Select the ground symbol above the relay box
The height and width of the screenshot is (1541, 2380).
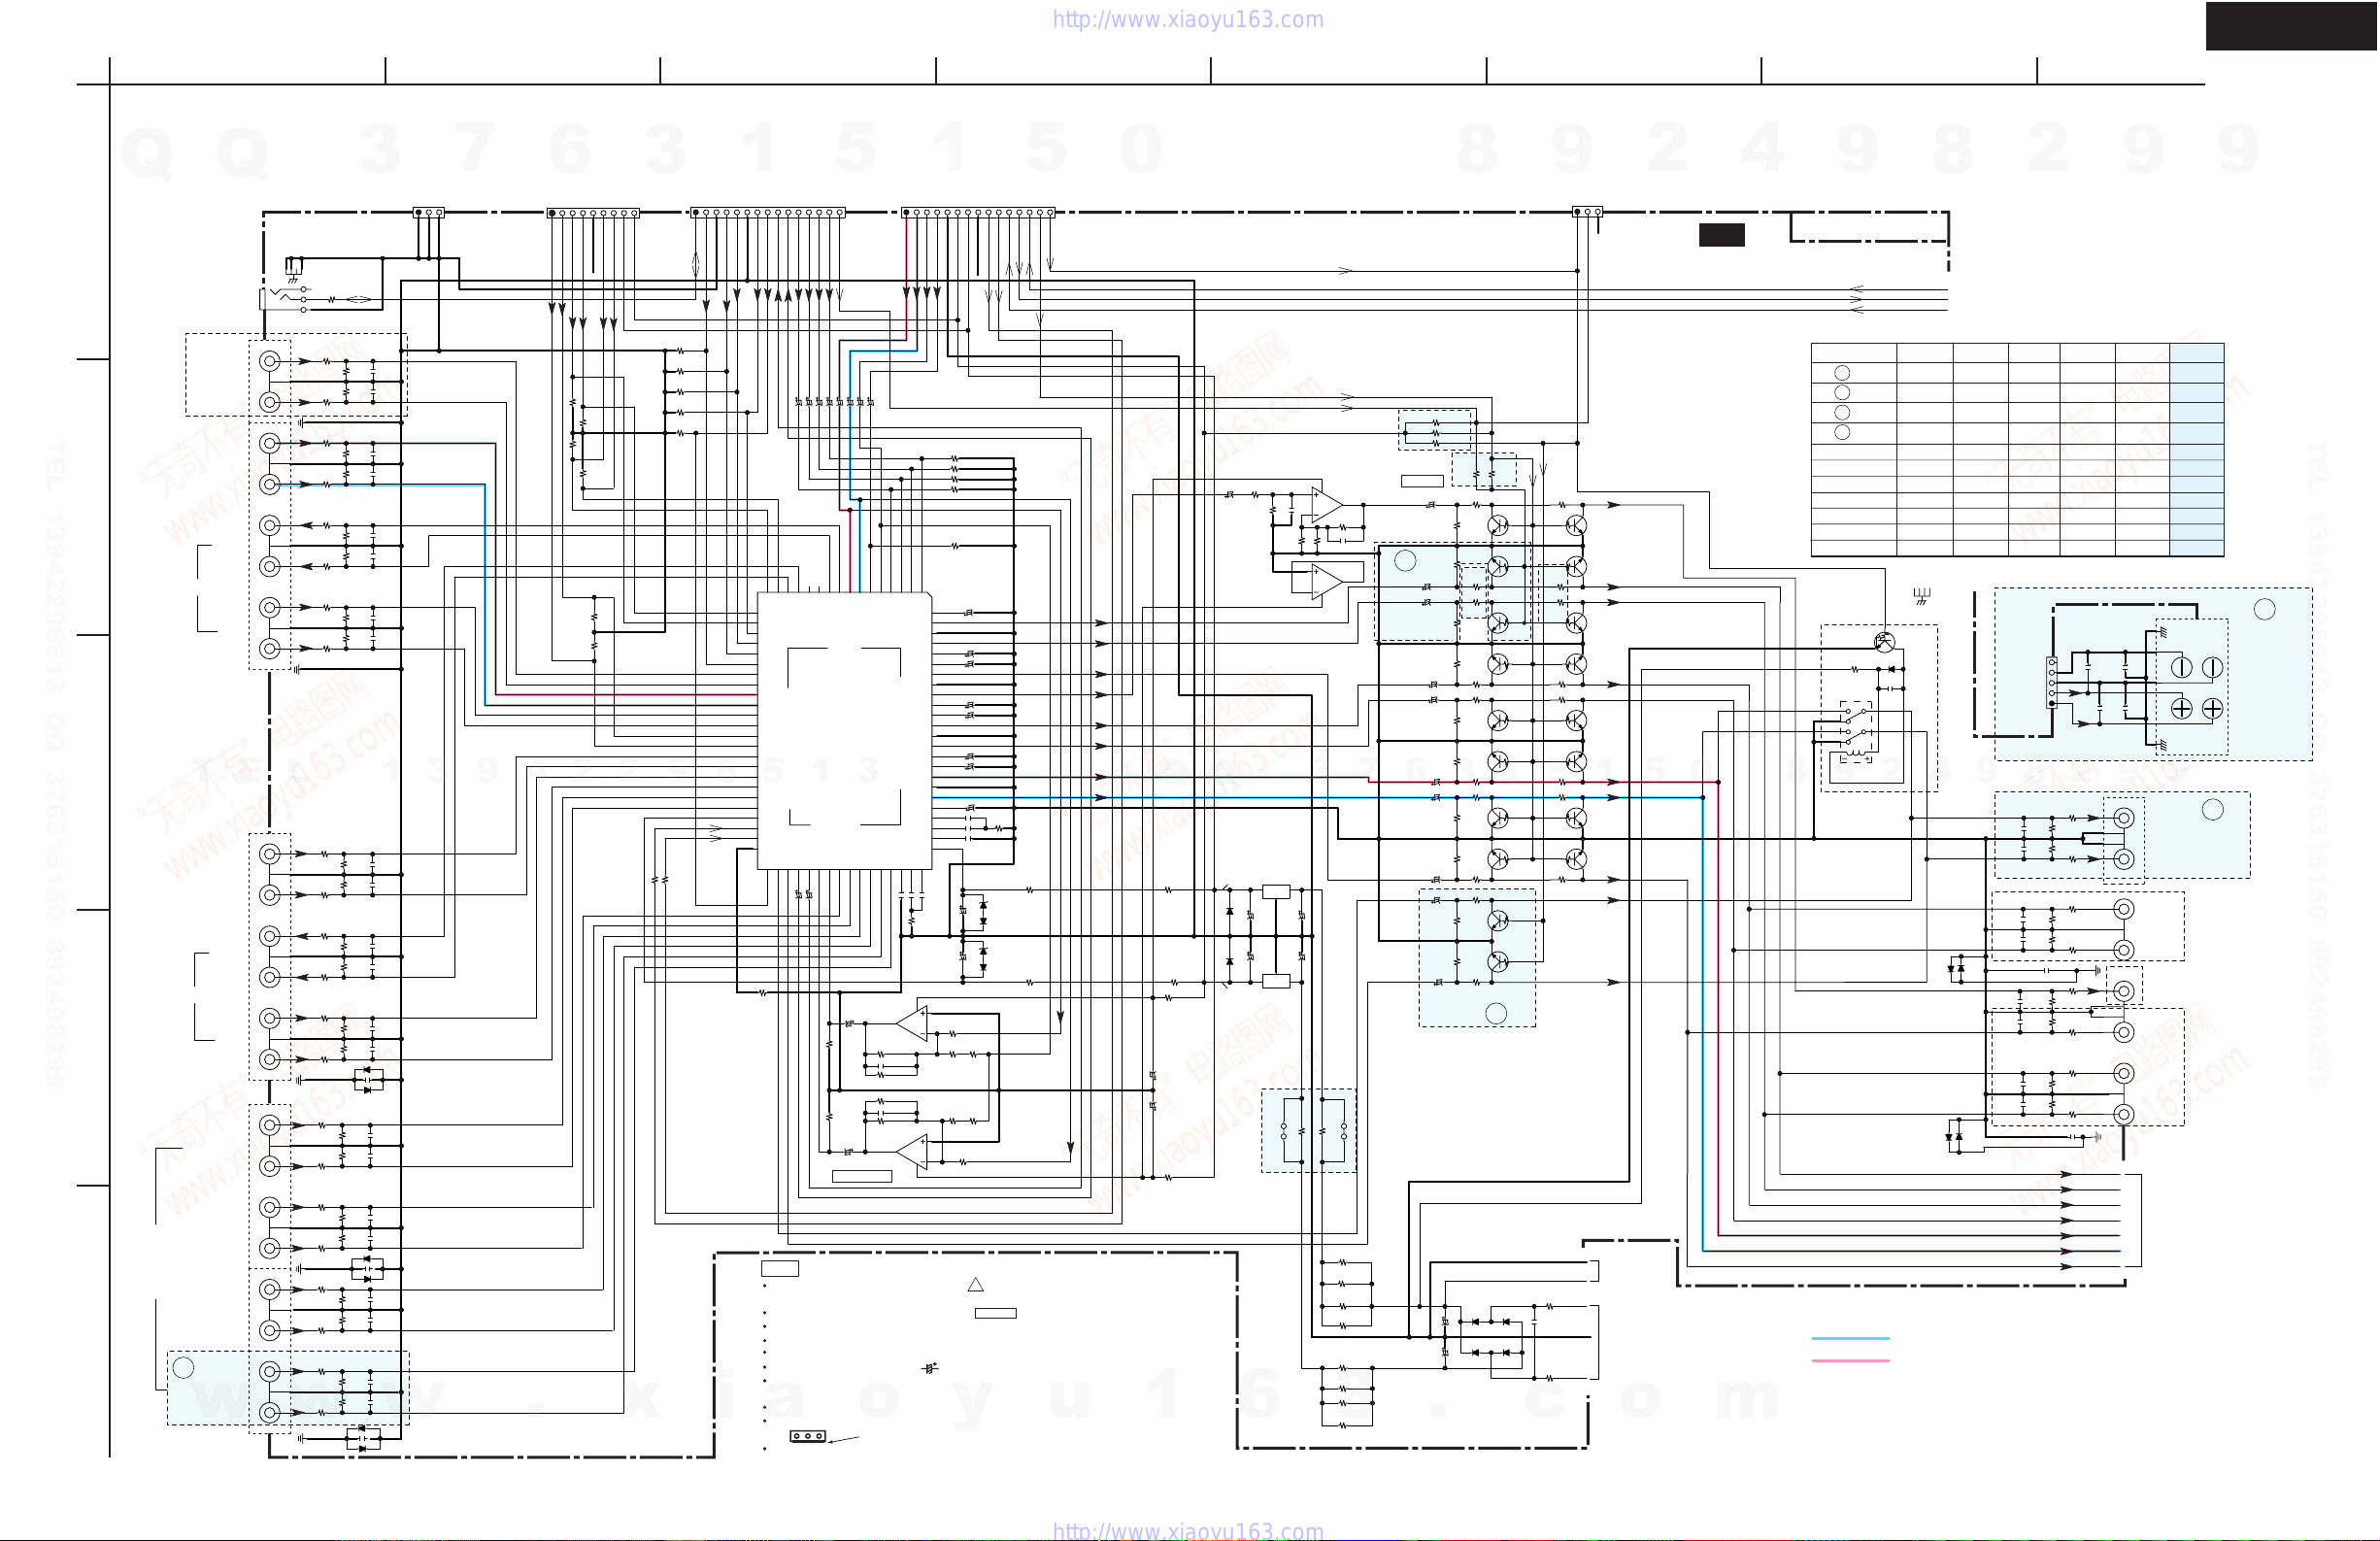pyautogui.click(x=1921, y=597)
